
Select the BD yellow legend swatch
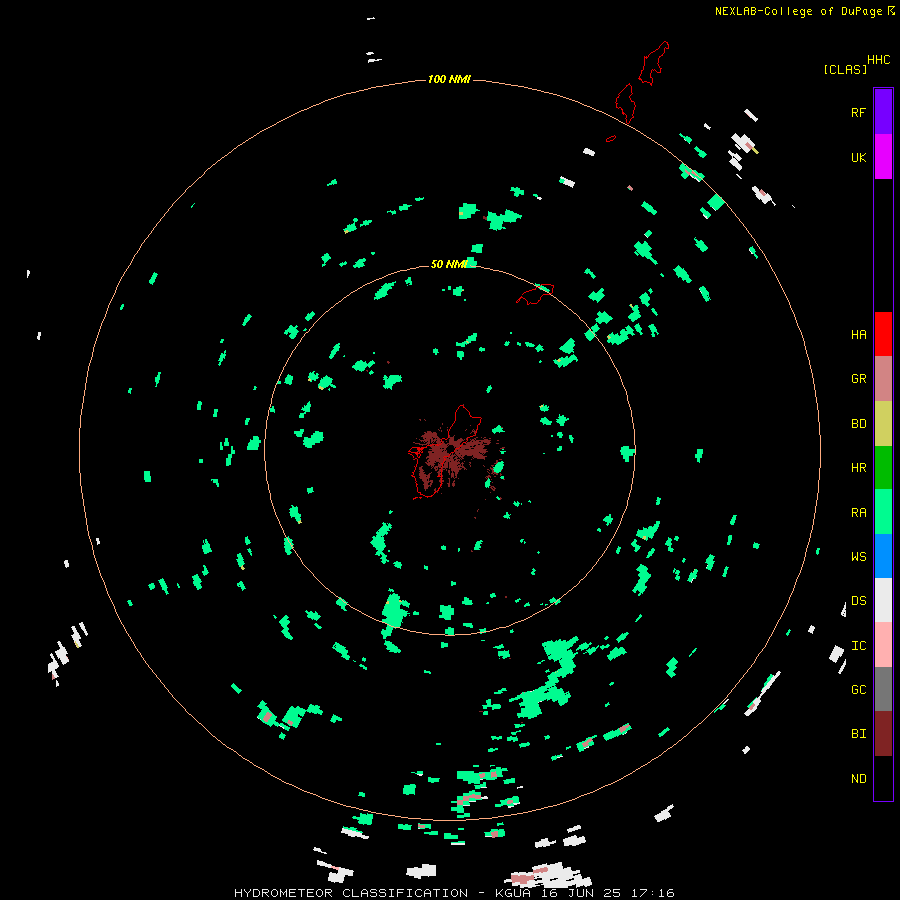point(883,424)
